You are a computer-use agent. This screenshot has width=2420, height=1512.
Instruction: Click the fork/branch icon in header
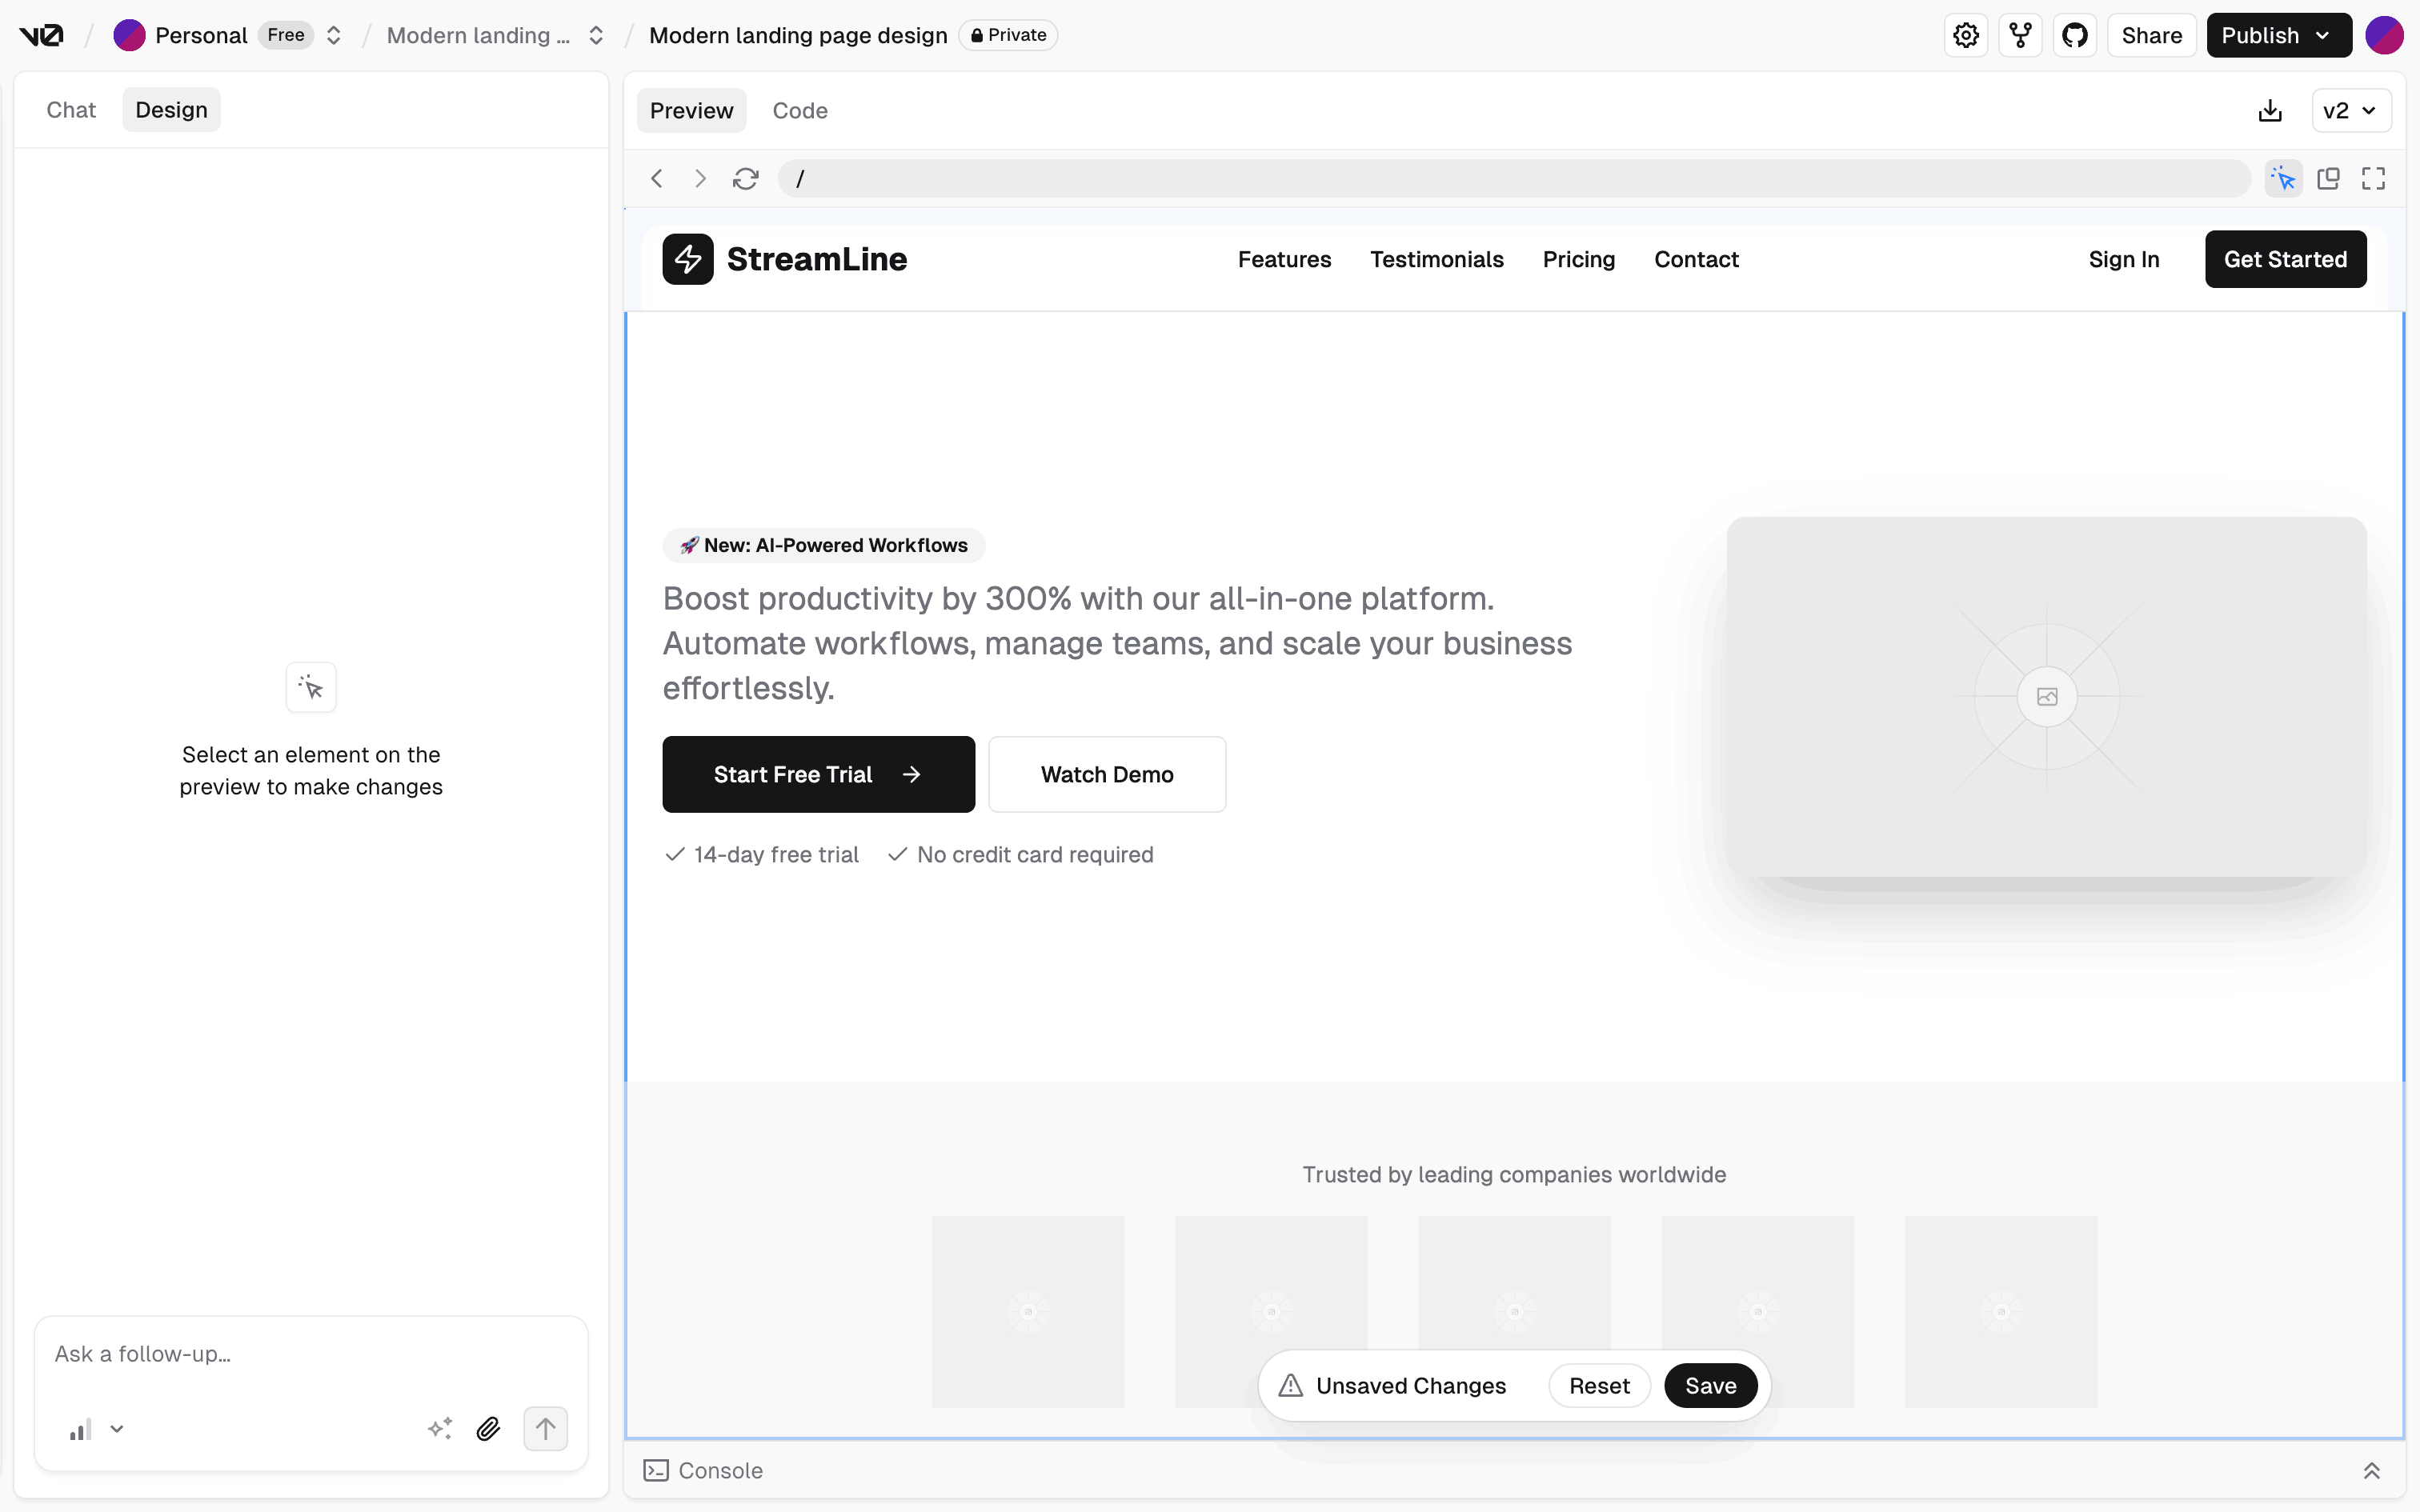click(x=2020, y=35)
